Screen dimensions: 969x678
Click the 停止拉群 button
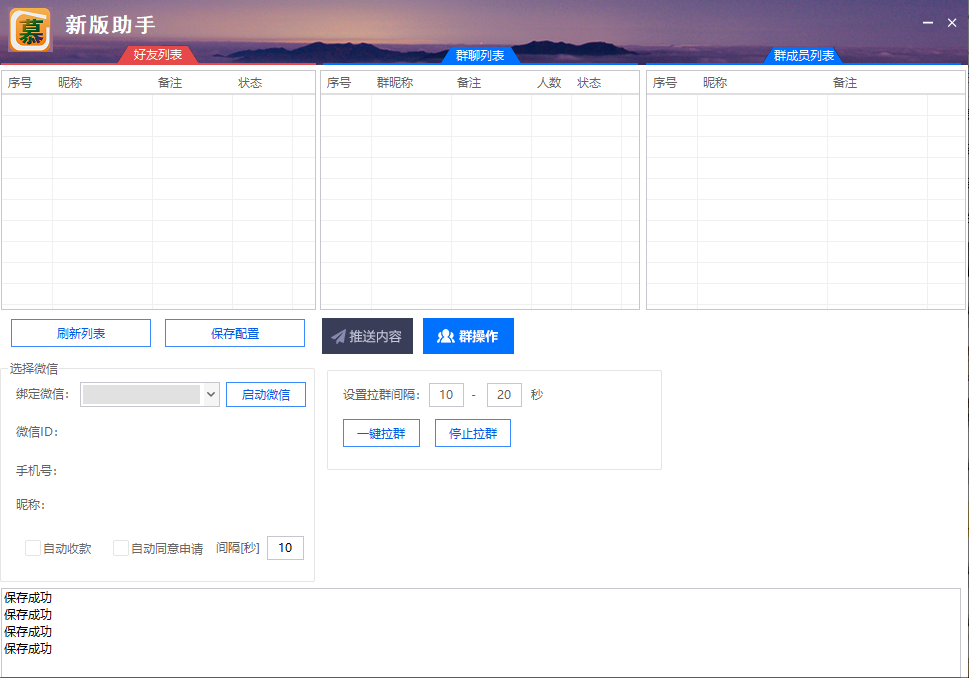473,434
